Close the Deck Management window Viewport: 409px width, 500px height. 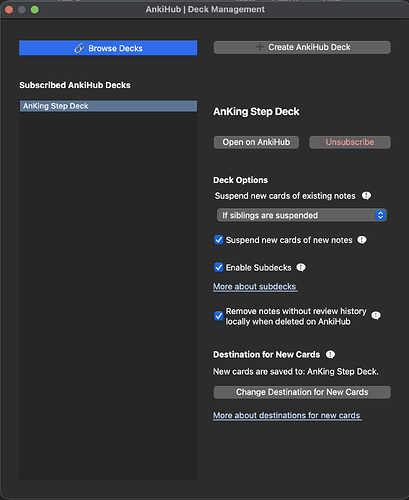click(x=9, y=10)
